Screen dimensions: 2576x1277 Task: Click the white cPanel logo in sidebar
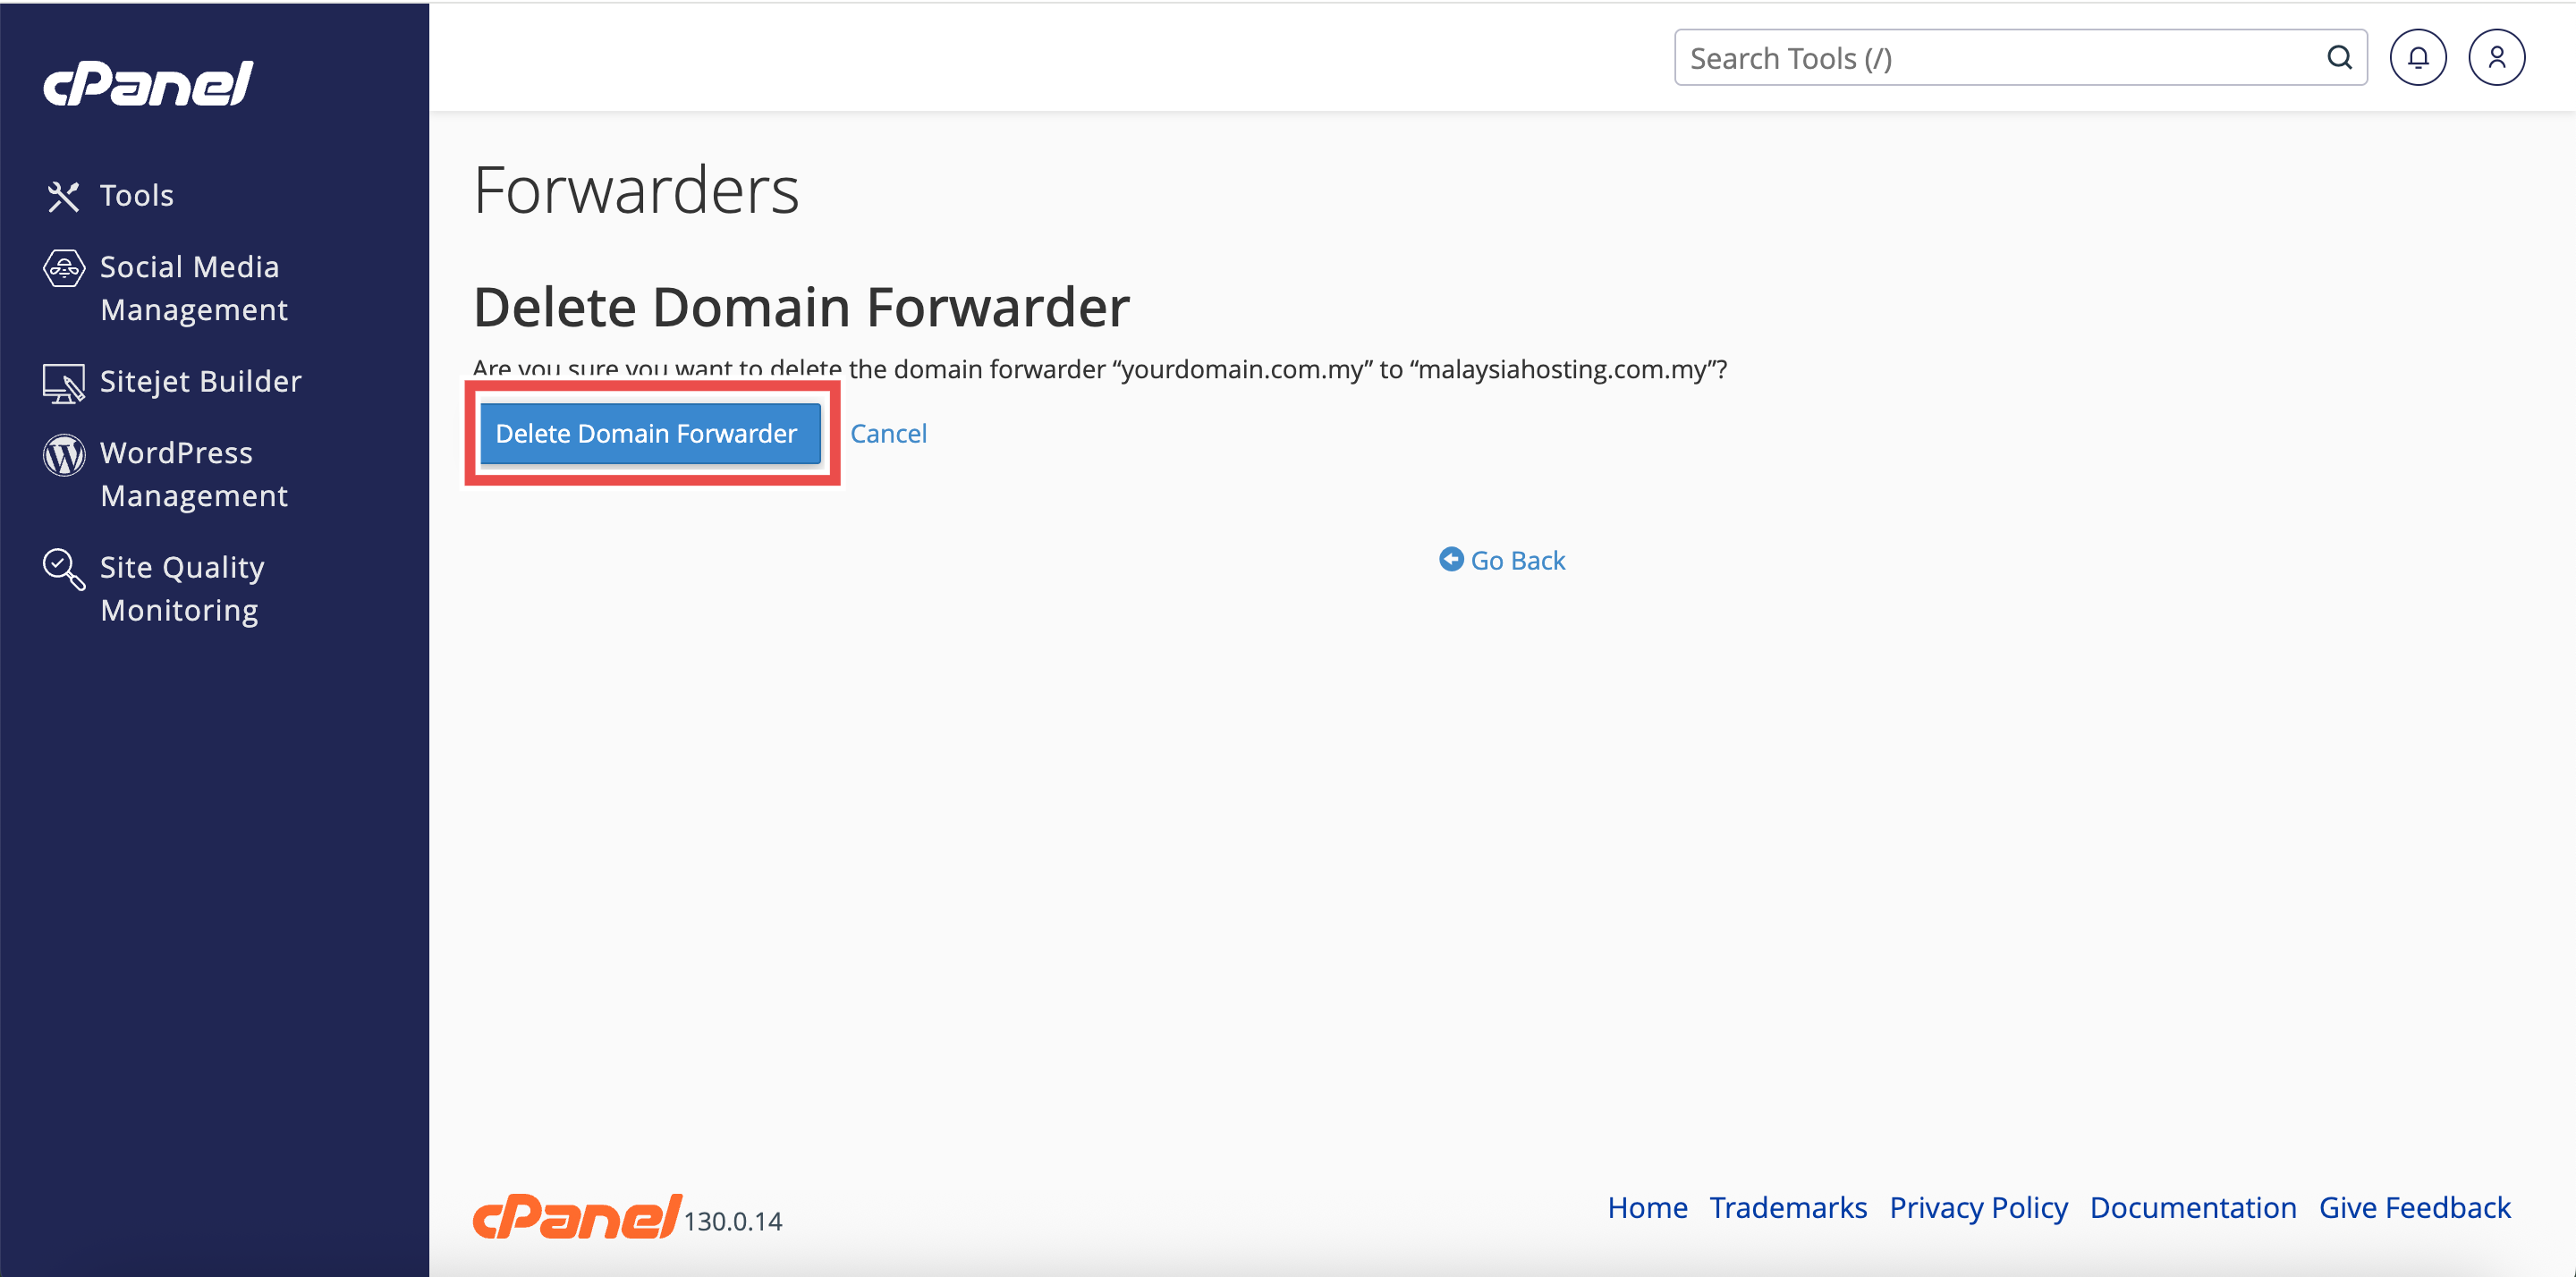point(148,84)
